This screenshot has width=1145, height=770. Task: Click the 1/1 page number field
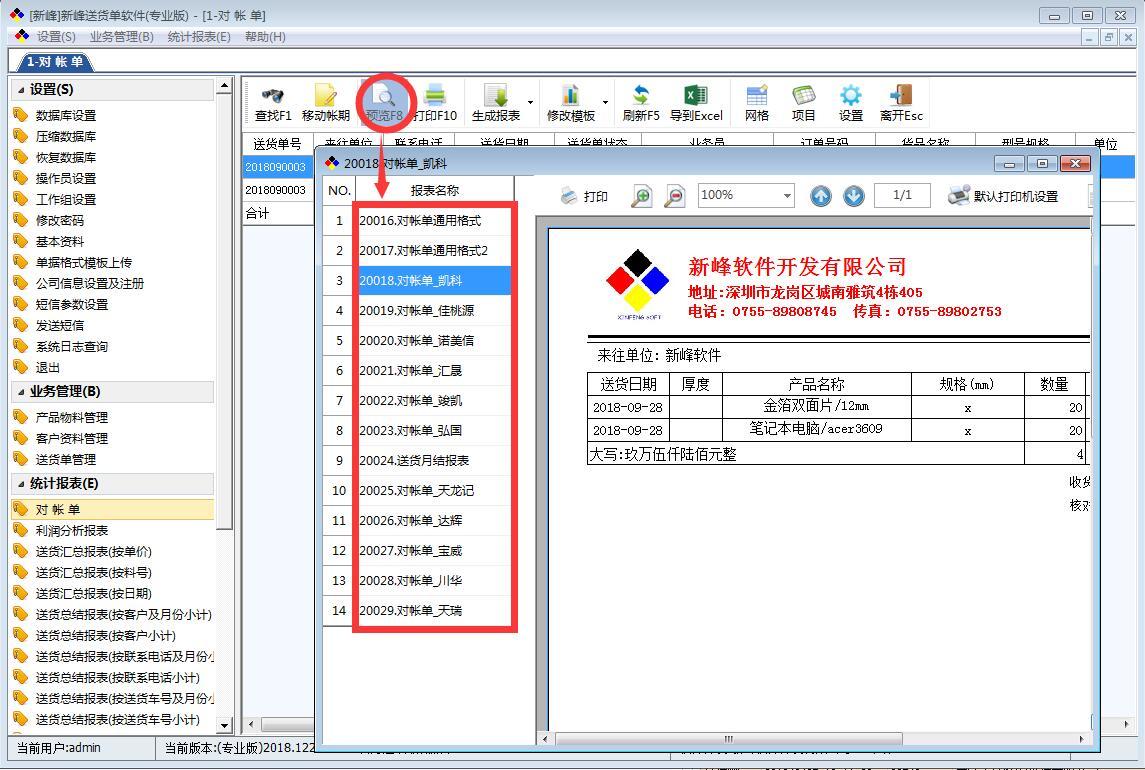point(902,196)
